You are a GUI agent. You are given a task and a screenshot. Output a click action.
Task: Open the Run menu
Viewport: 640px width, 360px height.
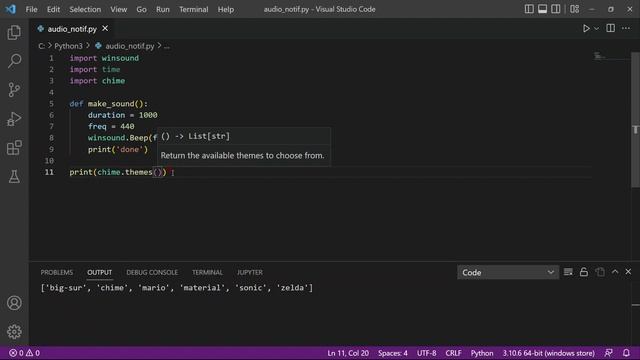(162, 9)
